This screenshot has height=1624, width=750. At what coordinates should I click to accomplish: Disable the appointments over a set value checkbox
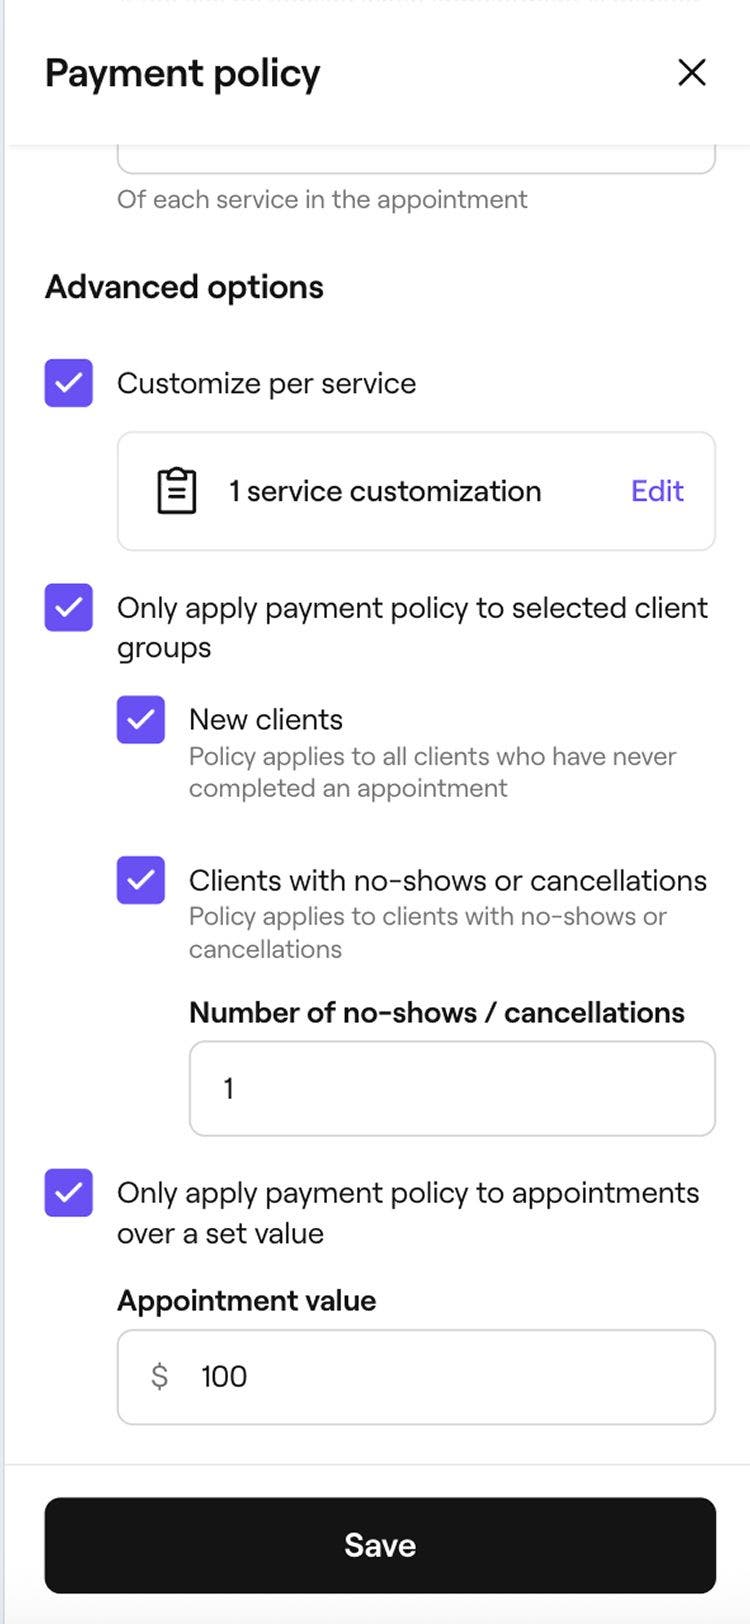[x=69, y=1193]
